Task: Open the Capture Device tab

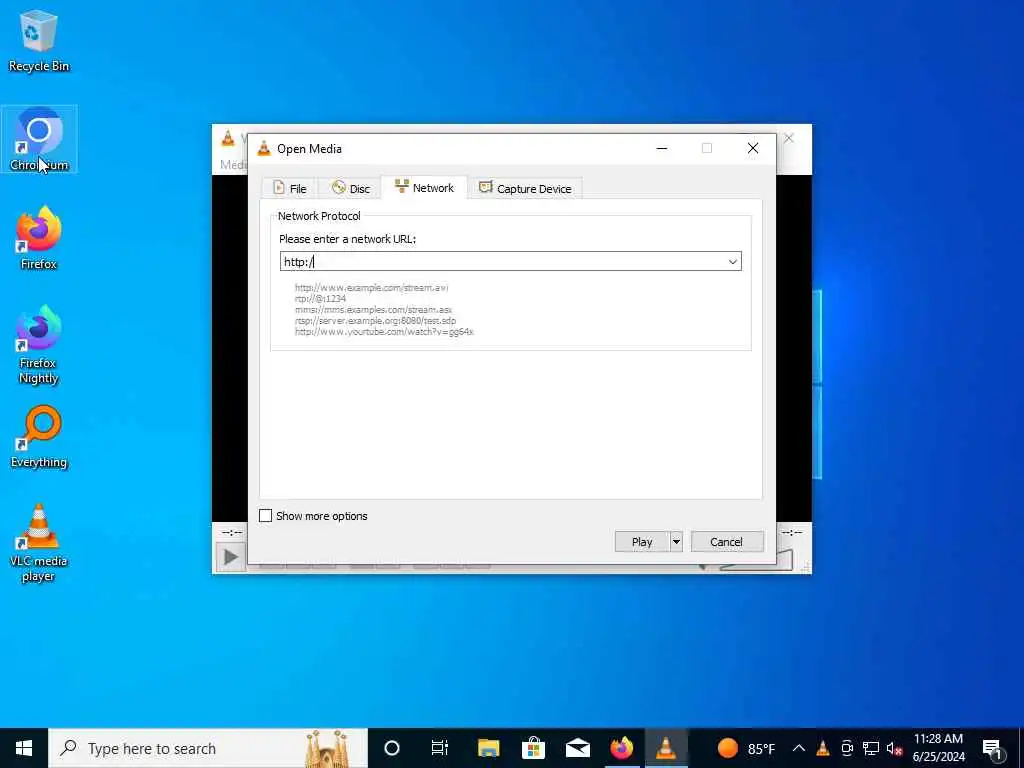Action: (525, 188)
